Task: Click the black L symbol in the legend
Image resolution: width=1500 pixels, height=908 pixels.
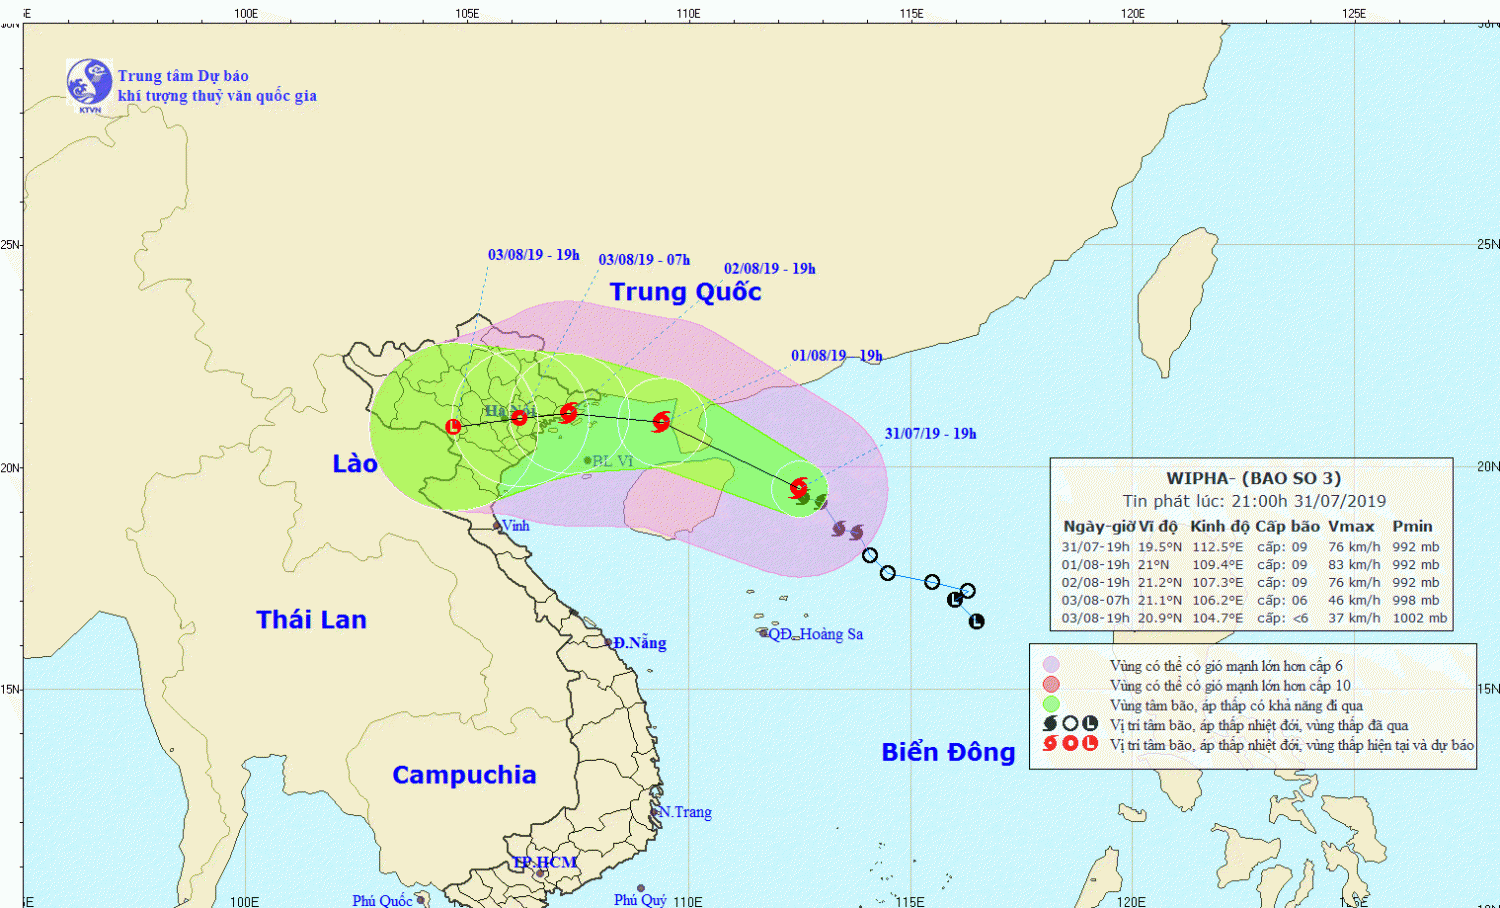Action: (1090, 723)
